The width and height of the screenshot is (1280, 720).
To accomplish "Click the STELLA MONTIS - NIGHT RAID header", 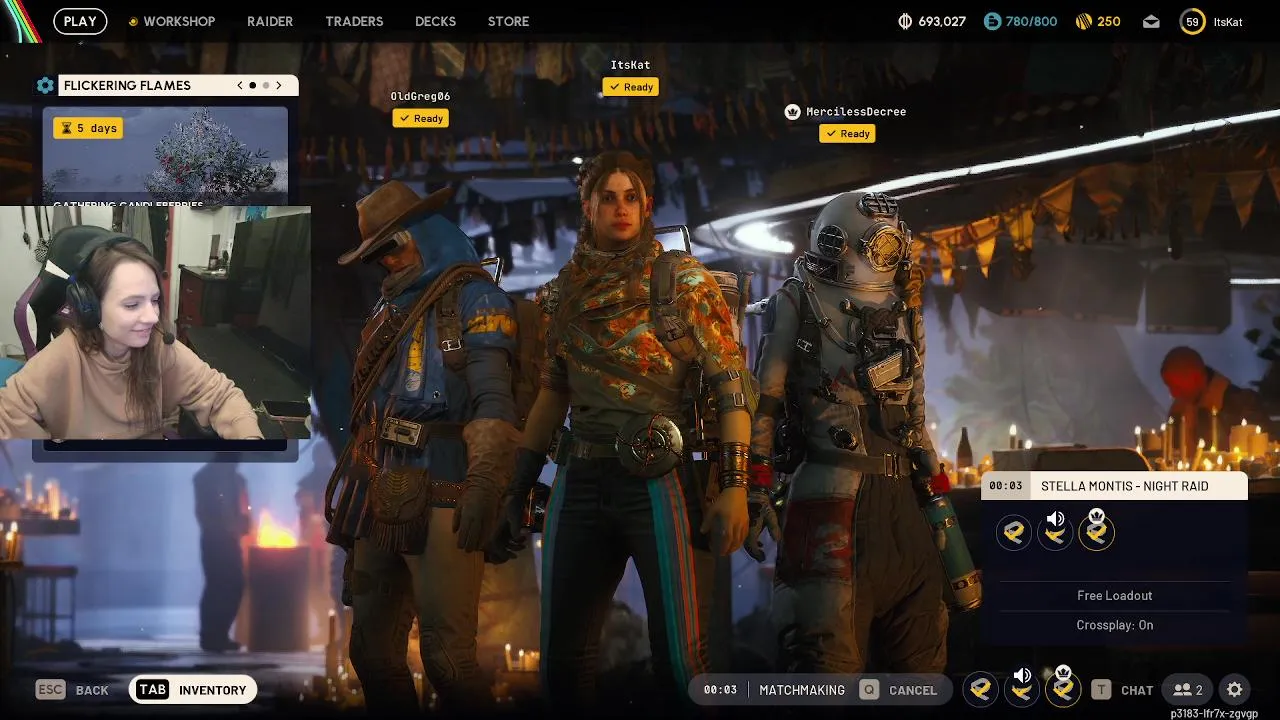I will coord(1125,486).
